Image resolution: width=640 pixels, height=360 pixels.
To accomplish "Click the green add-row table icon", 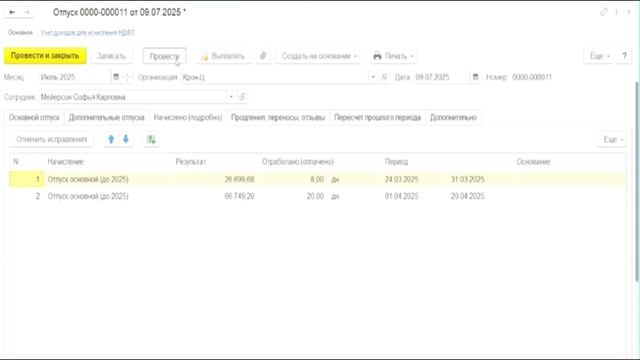I will coord(151,140).
